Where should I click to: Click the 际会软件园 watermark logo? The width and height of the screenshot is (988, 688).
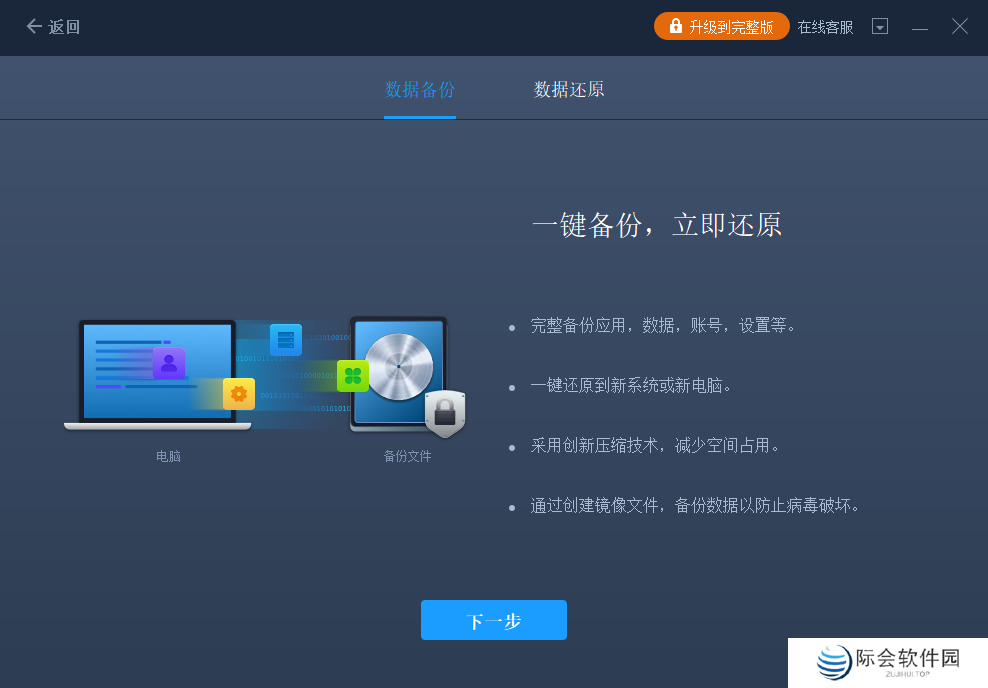(885, 662)
